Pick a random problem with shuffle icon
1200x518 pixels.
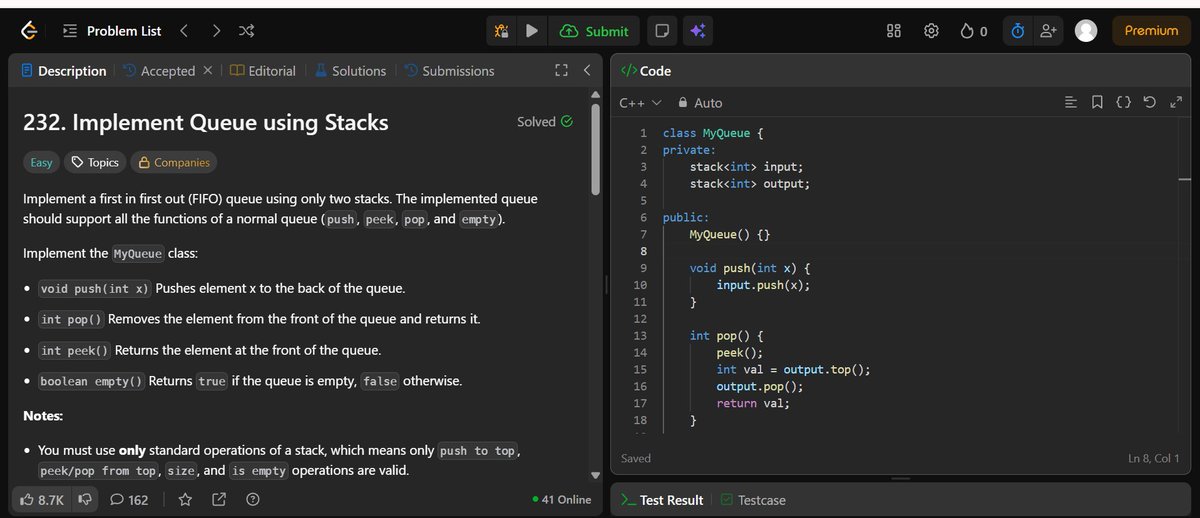[x=246, y=31]
